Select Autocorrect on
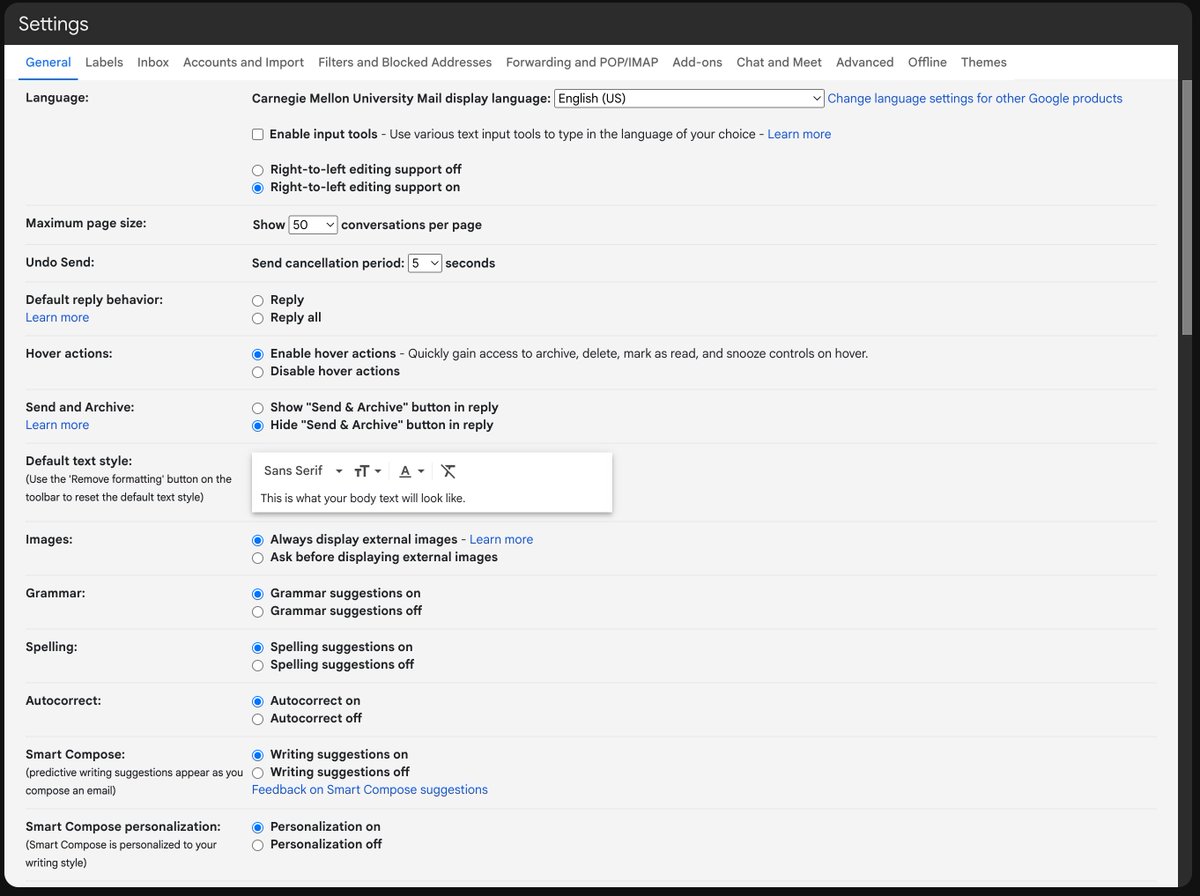The width and height of the screenshot is (1200, 896). tap(258, 702)
